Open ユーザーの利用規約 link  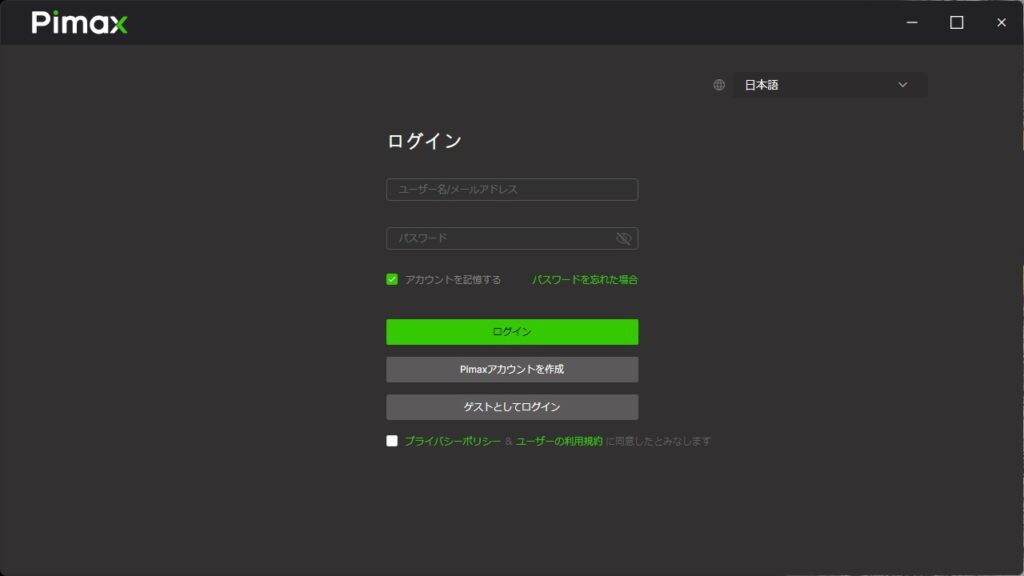click(559, 441)
